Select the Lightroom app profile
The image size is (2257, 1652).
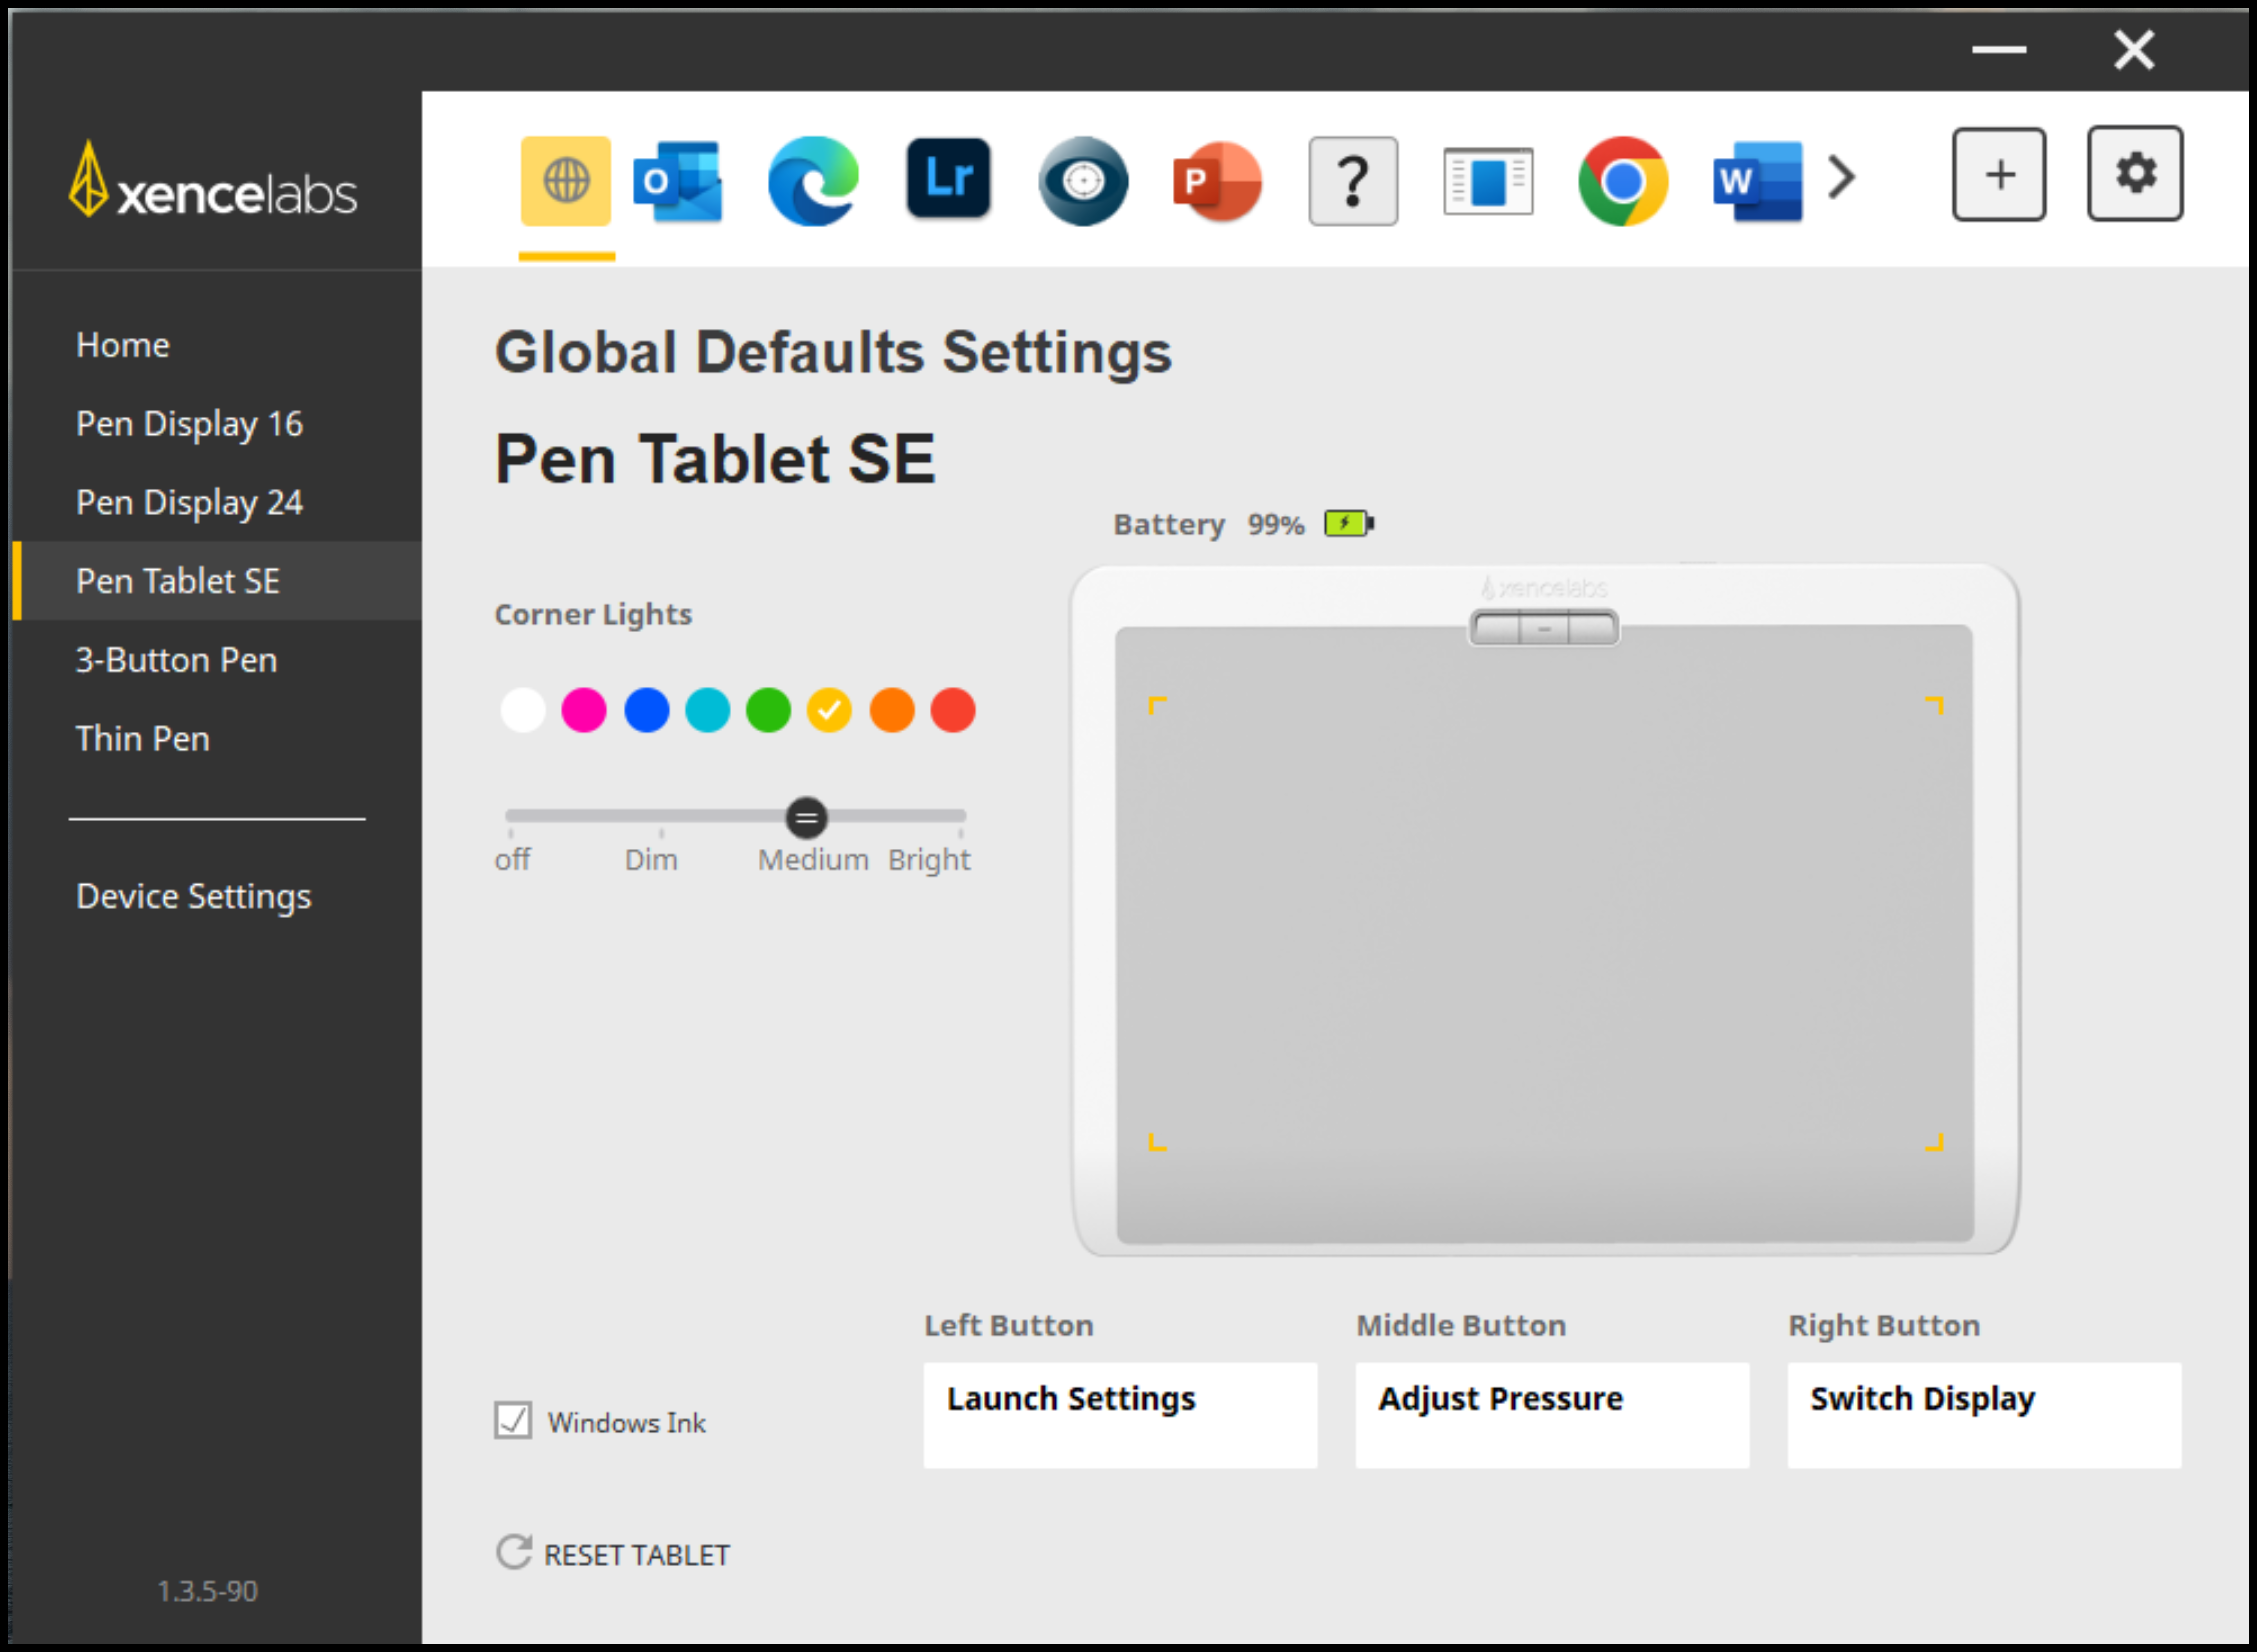tap(948, 179)
